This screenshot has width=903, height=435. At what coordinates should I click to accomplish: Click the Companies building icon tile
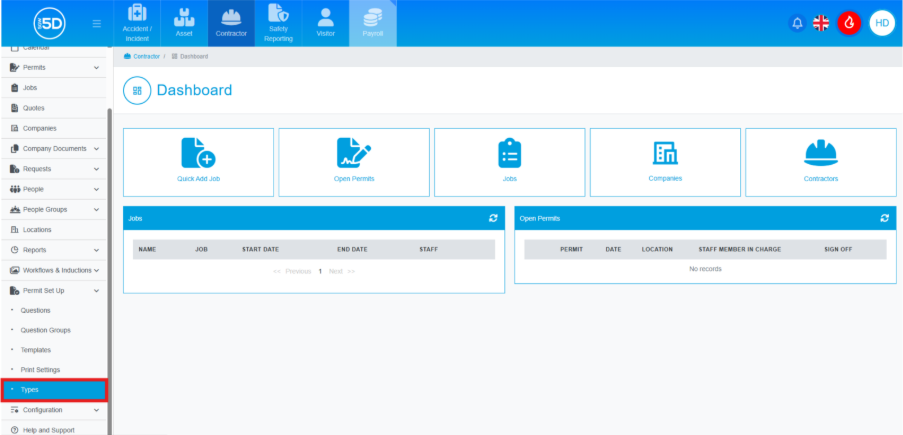point(665,159)
